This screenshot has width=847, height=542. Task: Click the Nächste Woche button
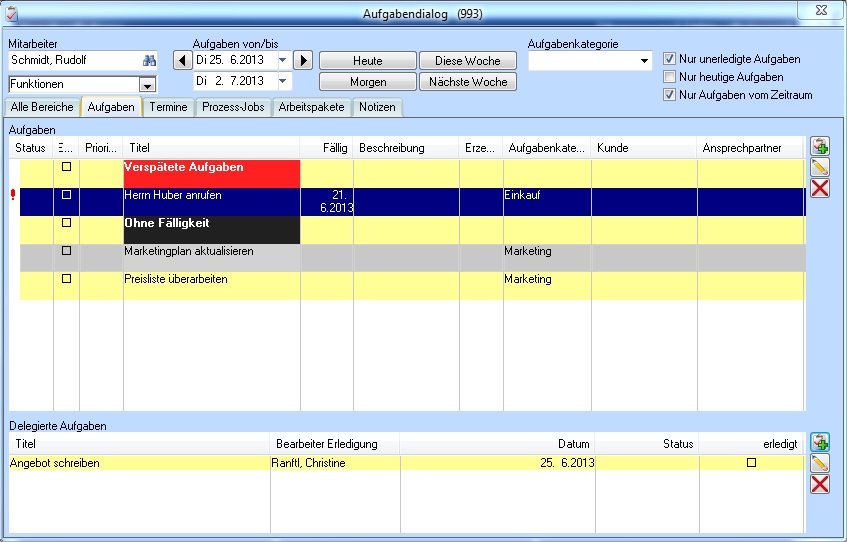click(468, 82)
